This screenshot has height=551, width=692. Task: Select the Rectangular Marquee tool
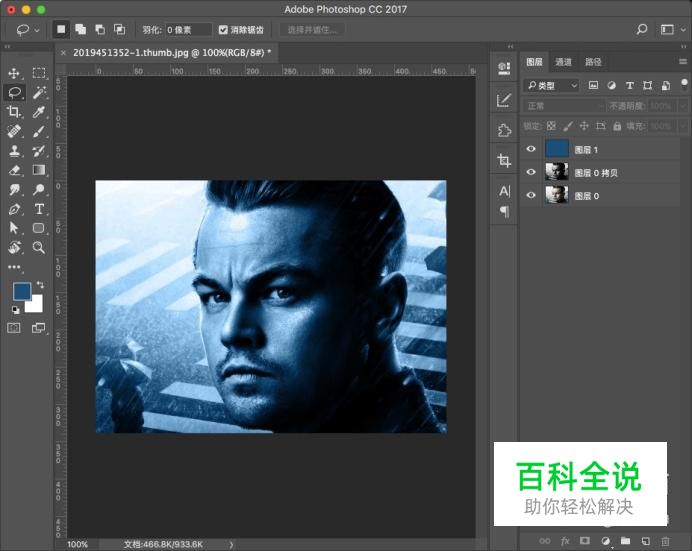(x=39, y=73)
